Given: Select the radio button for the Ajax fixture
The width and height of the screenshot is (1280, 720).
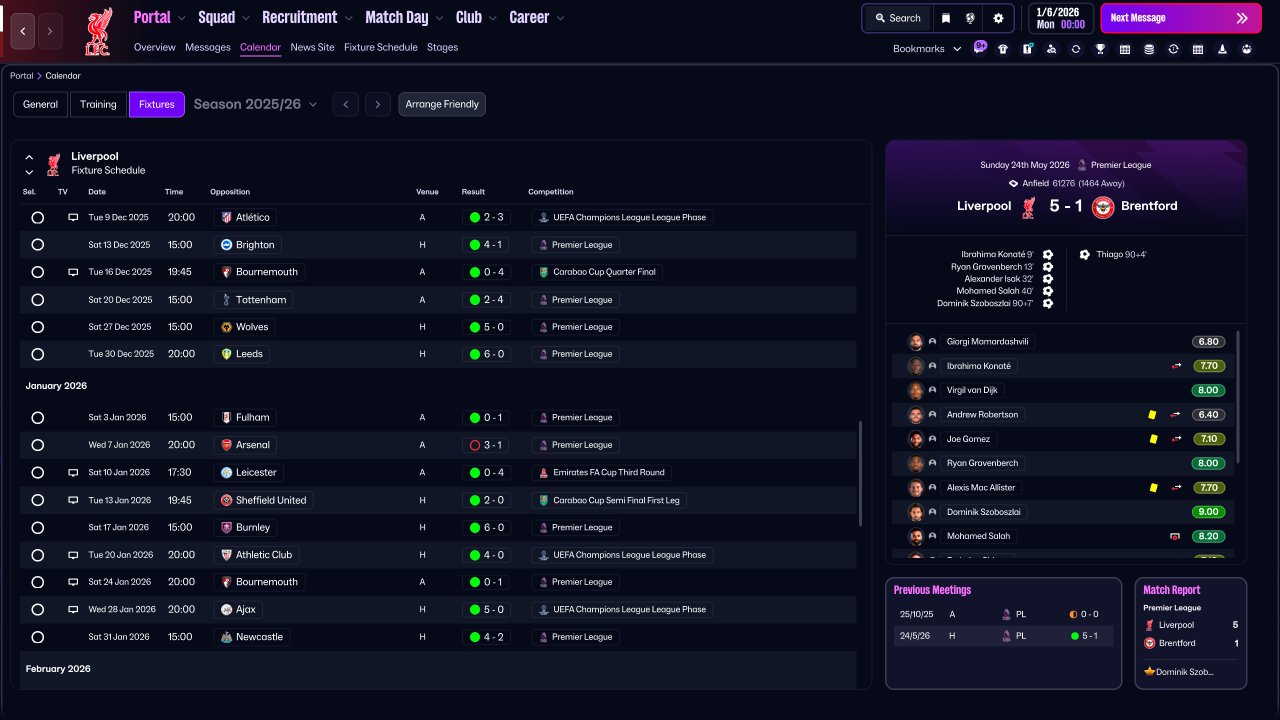Looking at the screenshot, I should click(38, 609).
